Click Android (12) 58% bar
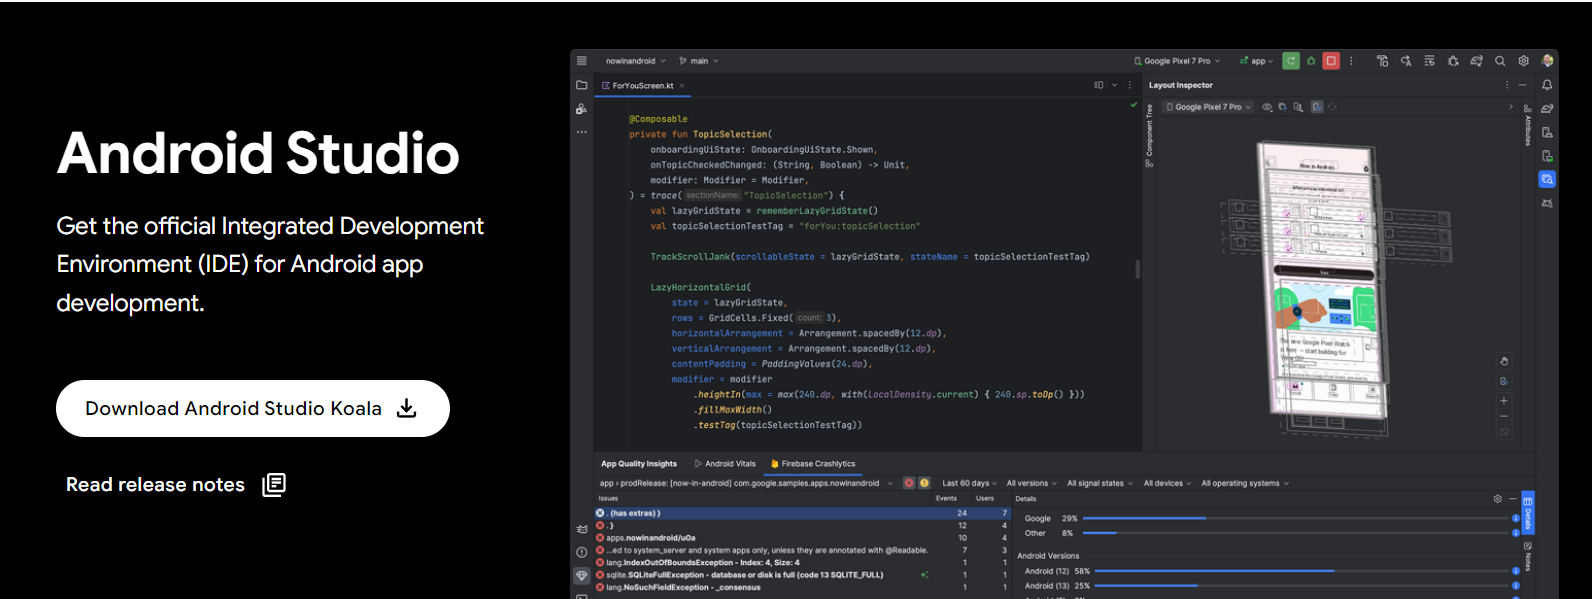 (x=1302, y=571)
